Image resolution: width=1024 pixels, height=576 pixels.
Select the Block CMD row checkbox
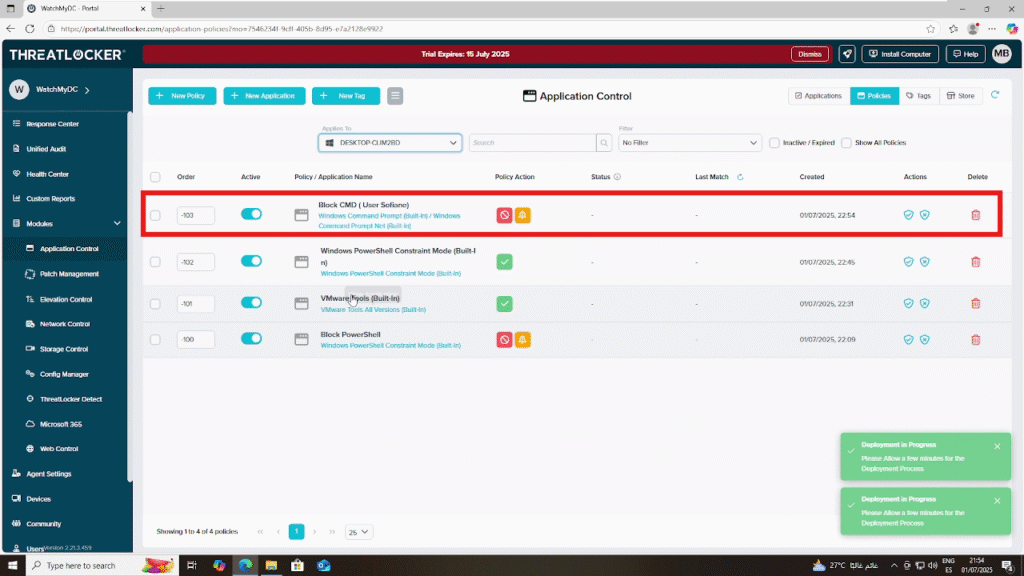[155, 216]
